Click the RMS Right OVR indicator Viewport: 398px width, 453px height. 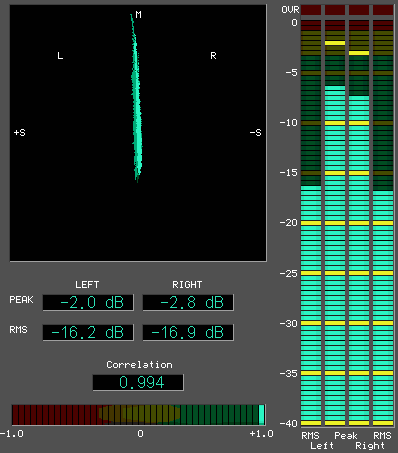(383, 10)
